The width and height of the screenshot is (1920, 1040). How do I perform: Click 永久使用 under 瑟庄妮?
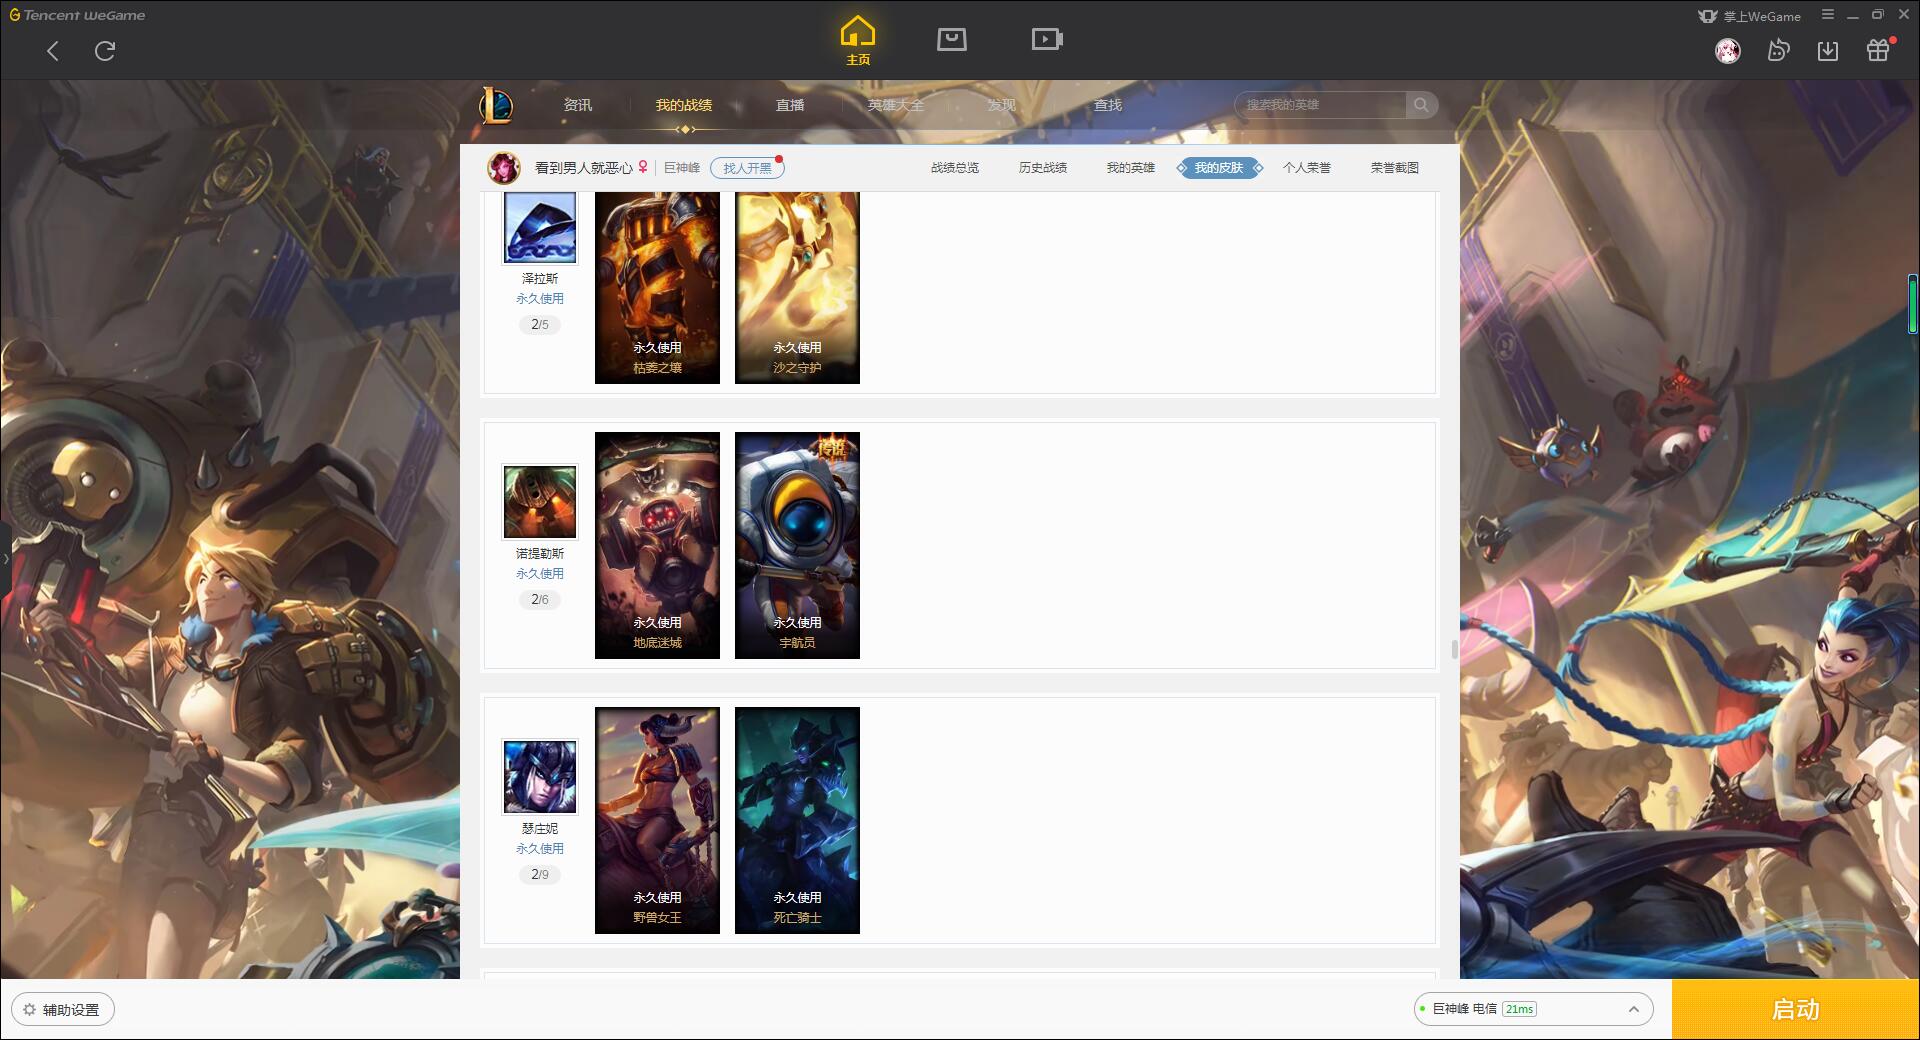point(540,849)
